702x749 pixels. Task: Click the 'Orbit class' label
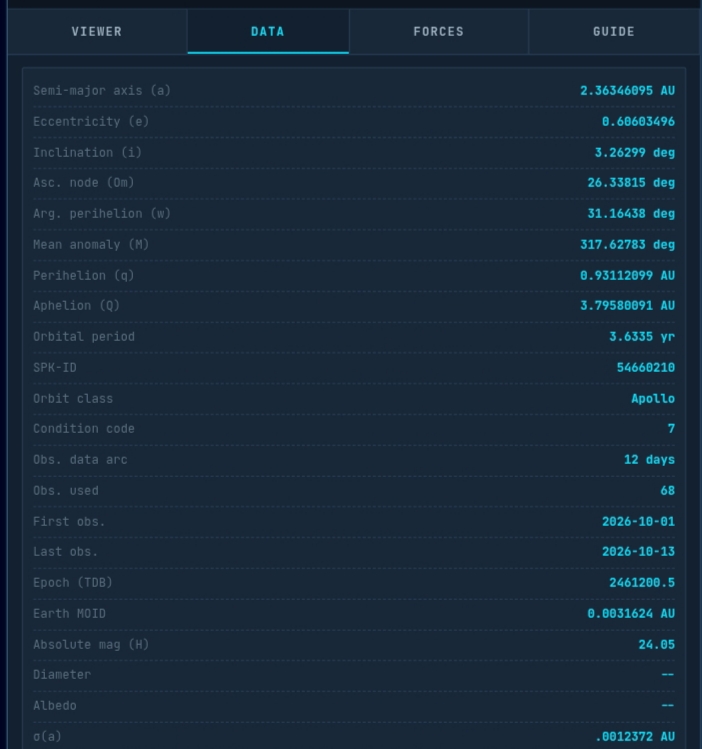pos(73,399)
